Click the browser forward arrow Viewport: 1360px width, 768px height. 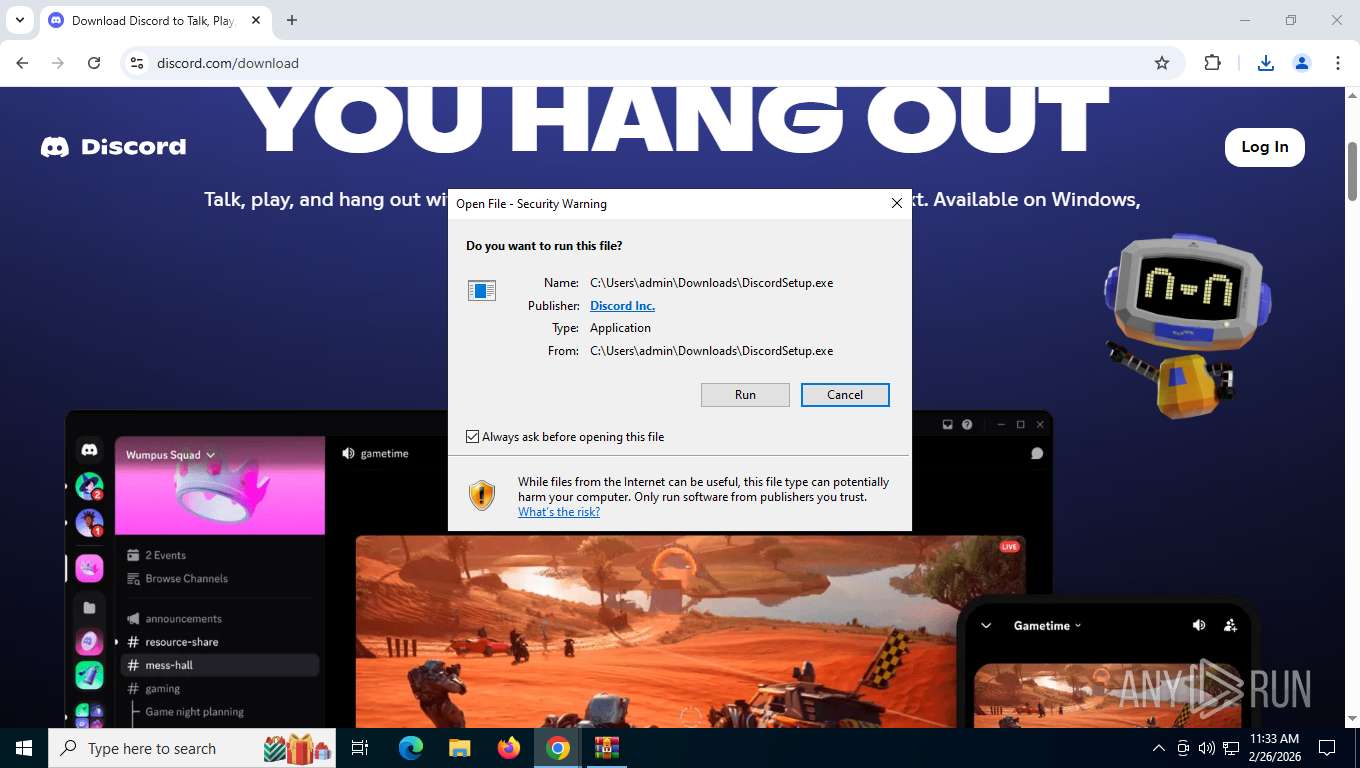pos(58,63)
